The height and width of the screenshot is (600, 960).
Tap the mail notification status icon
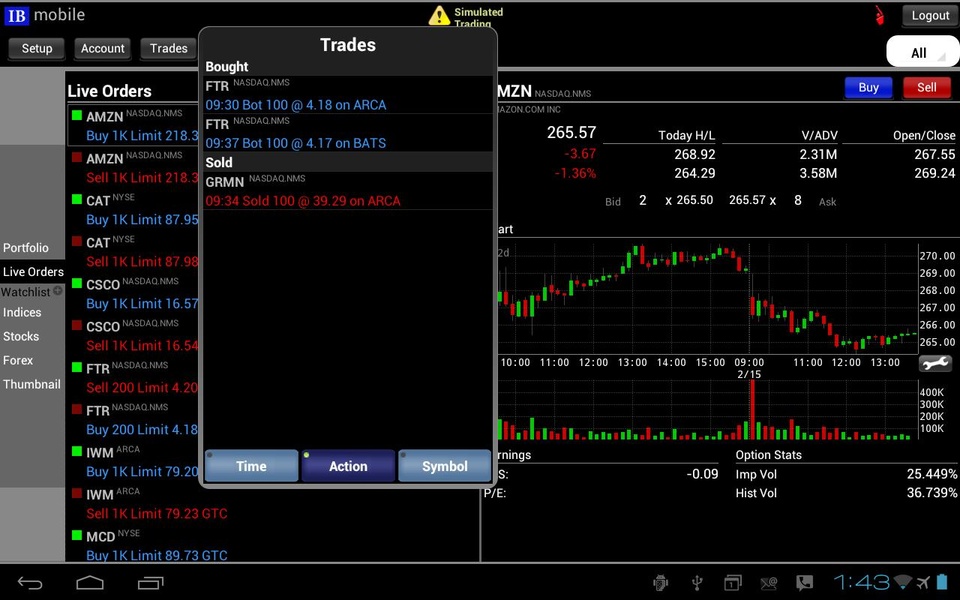pyautogui.click(x=768, y=582)
